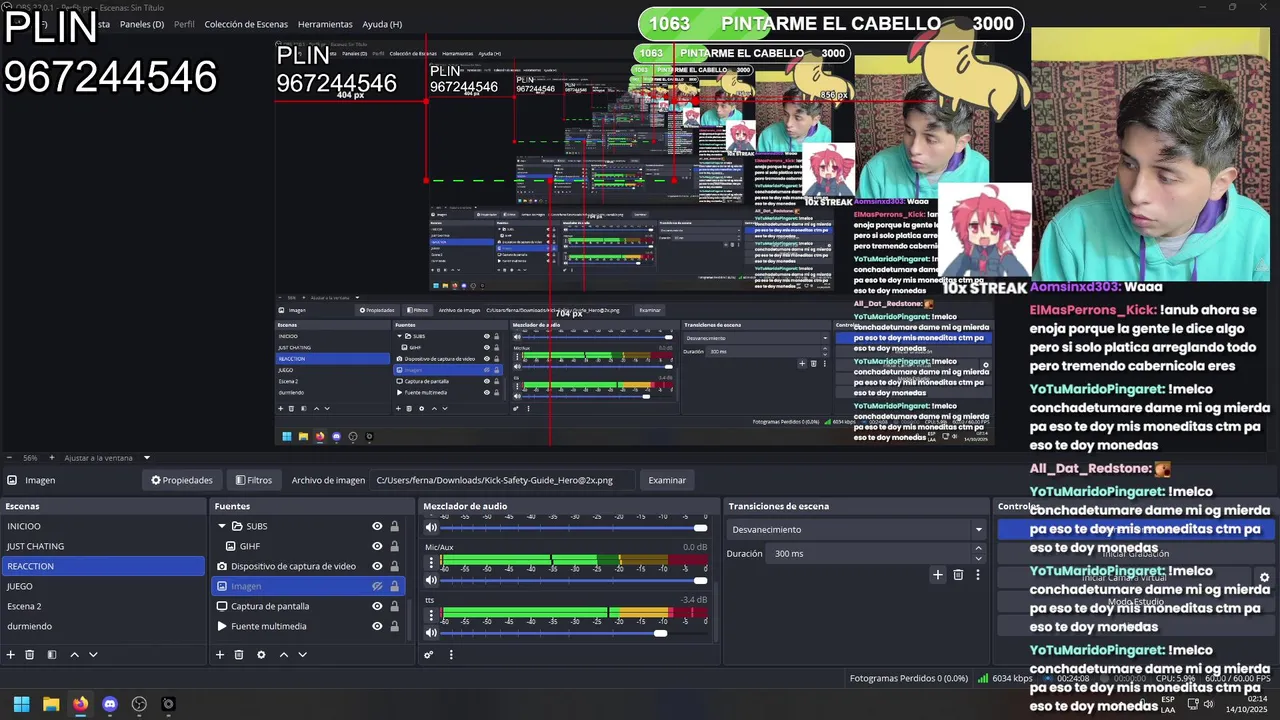1280x720 pixels.
Task: Open scene filters icon in Escenas toolbar
Action: [x=52, y=655]
